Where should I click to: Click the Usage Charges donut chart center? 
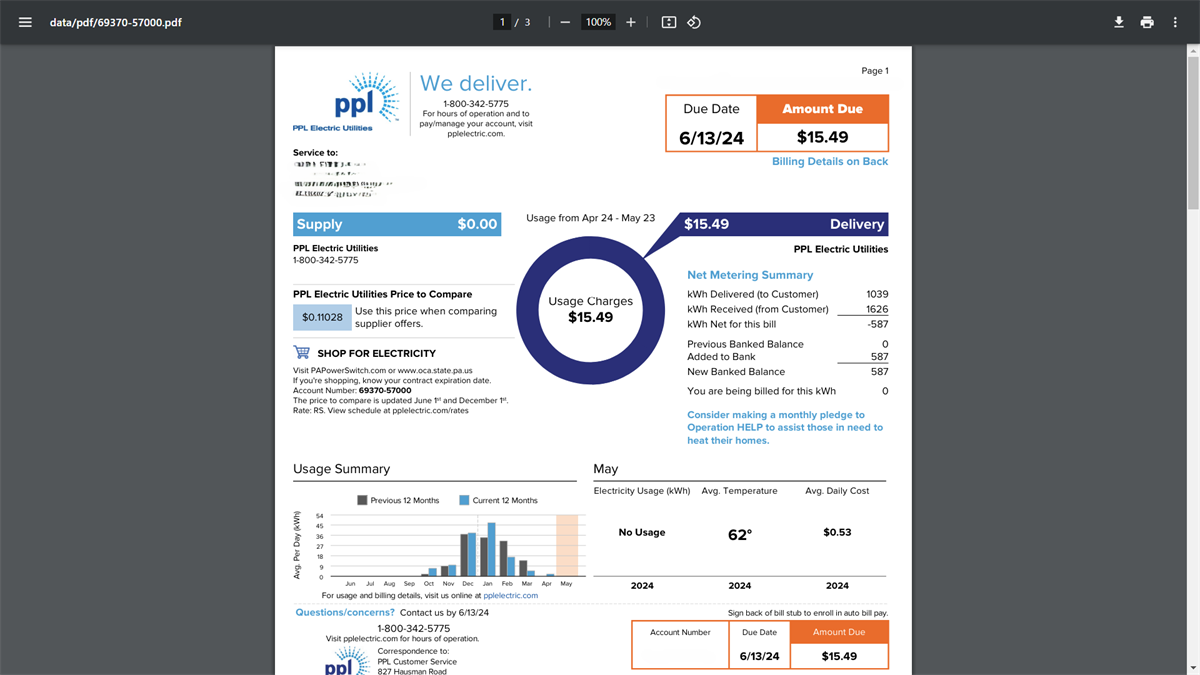[x=590, y=309]
